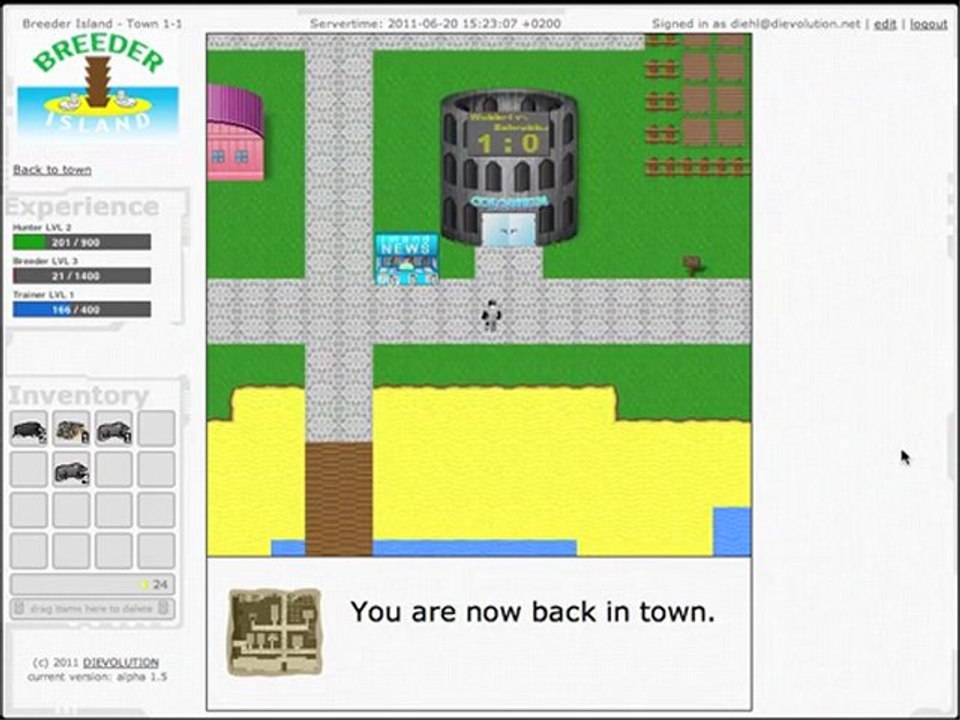Click the current version alpha 1.5 text
Viewport: 960px width, 720px height.
pos(97,677)
